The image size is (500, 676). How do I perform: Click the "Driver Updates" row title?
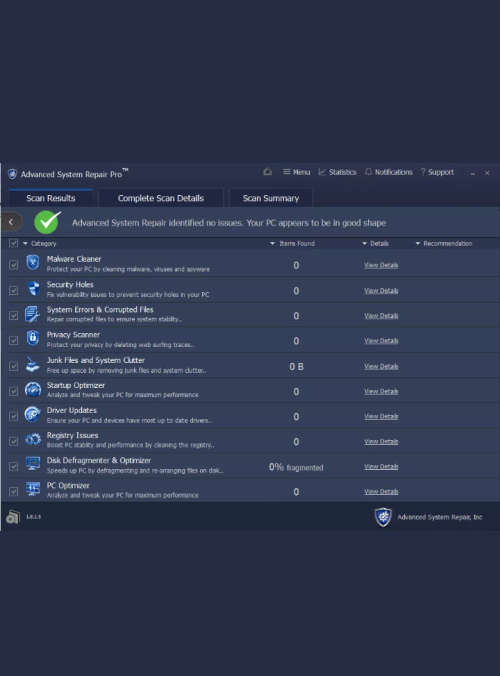tap(72, 410)
